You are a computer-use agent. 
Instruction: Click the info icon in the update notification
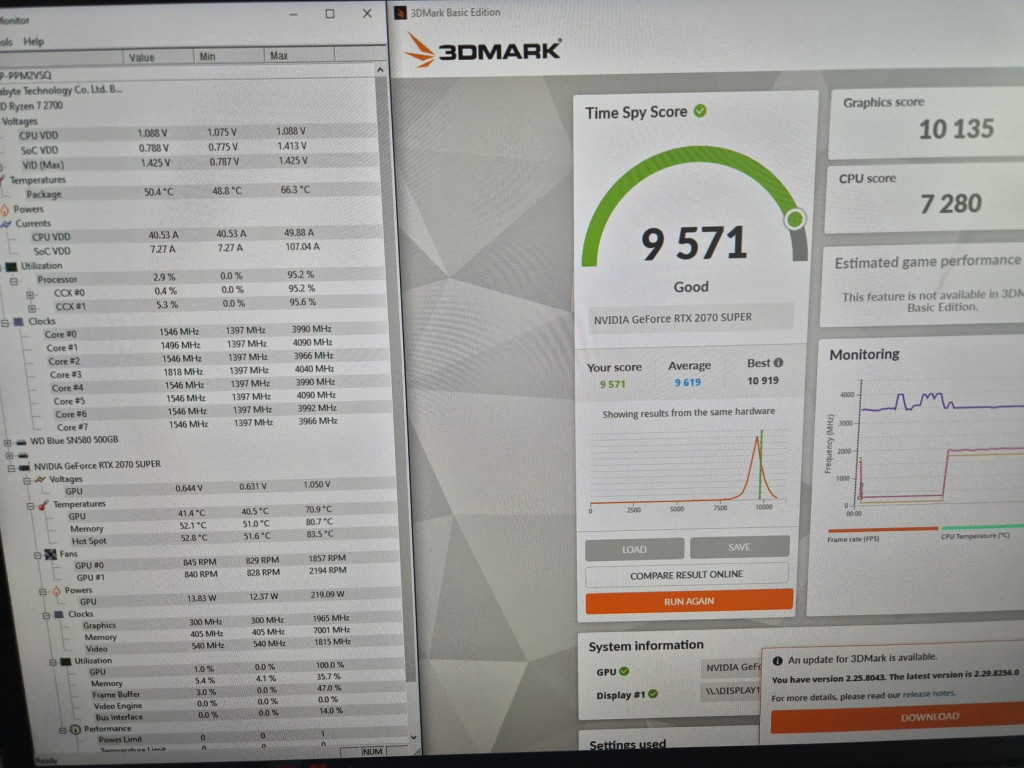pyautogui.click(x=777, y=660)
